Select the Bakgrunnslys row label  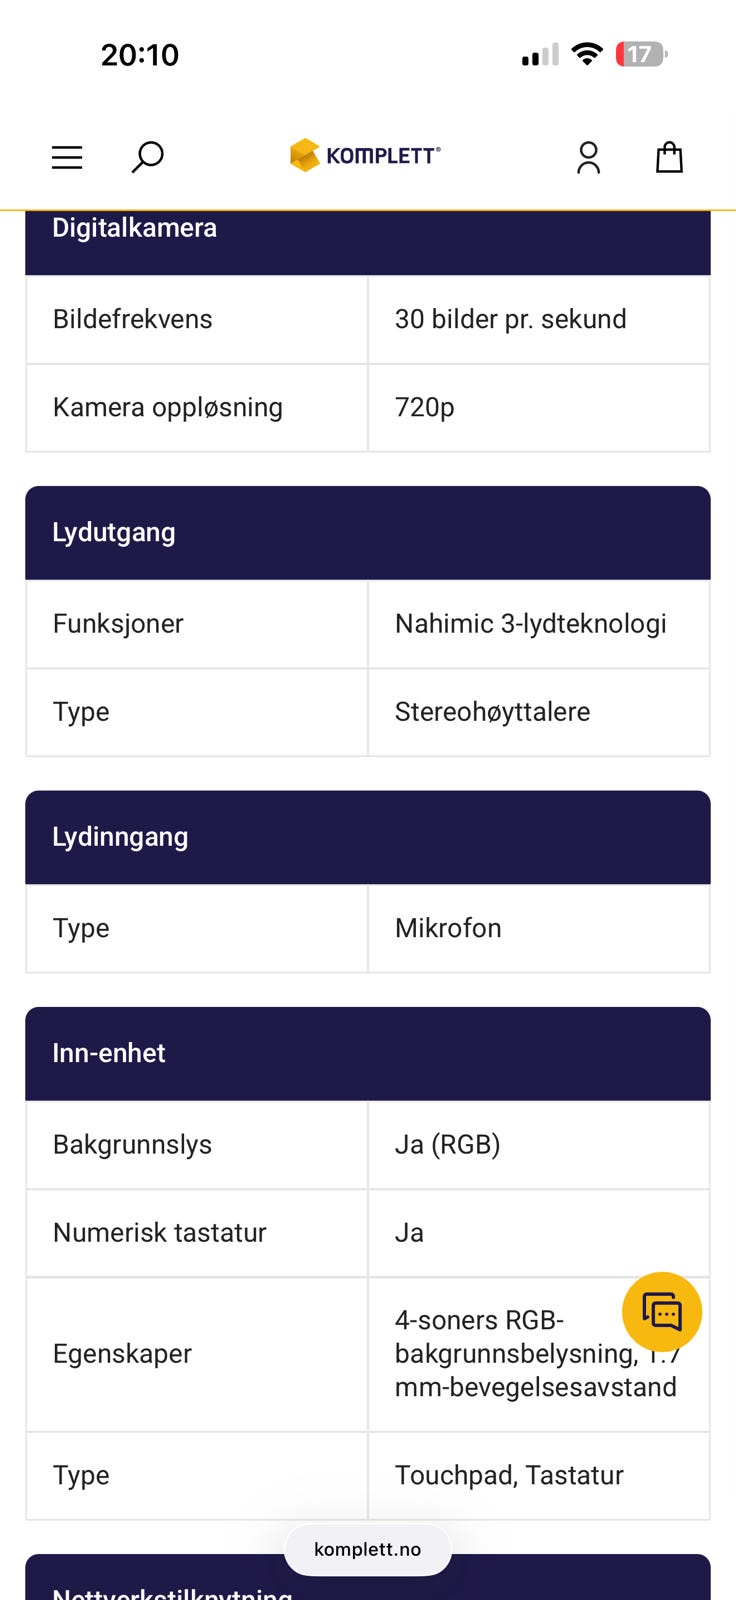click(x=132, y=1145)
